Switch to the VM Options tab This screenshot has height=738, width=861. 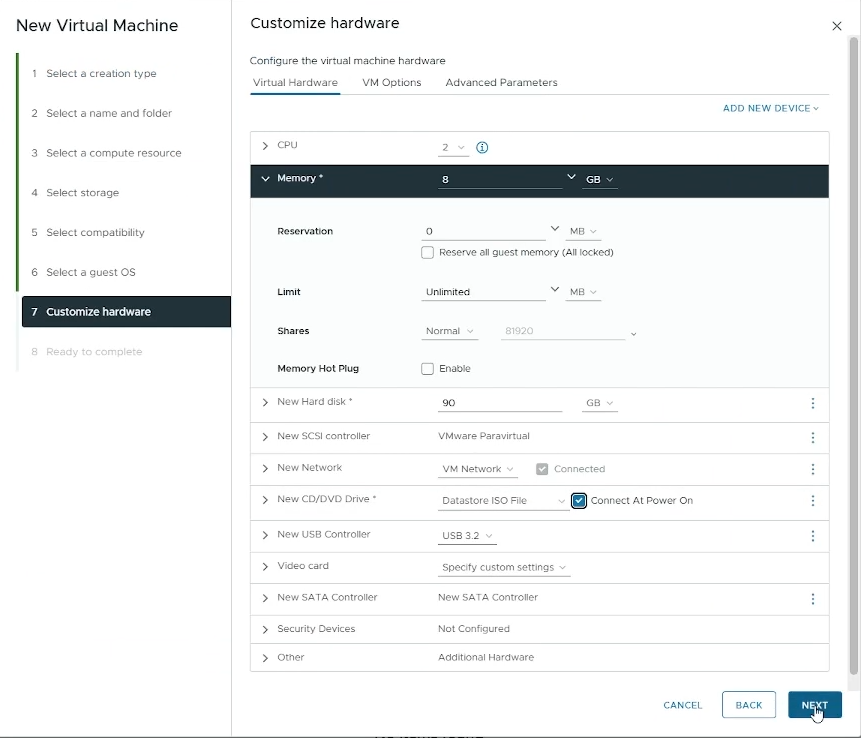point(391,83)
